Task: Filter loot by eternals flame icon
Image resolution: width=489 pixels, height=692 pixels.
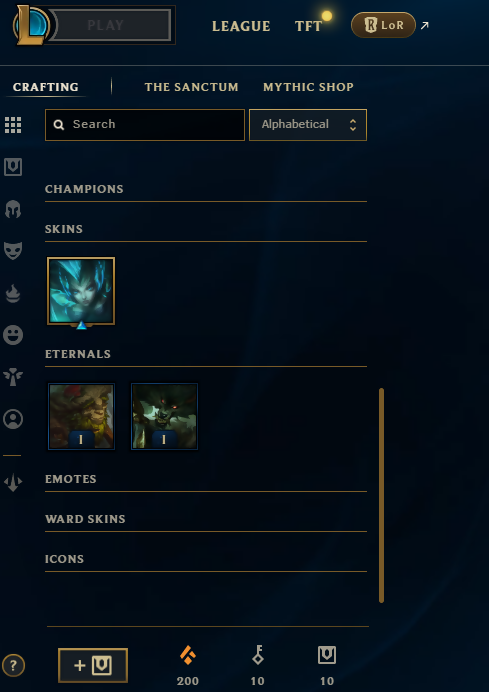Action: click(13, 293)
